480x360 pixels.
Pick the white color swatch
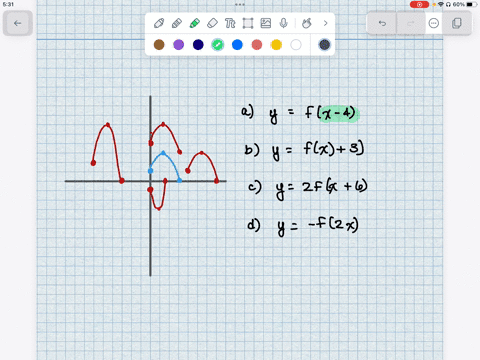pos(296,45)
